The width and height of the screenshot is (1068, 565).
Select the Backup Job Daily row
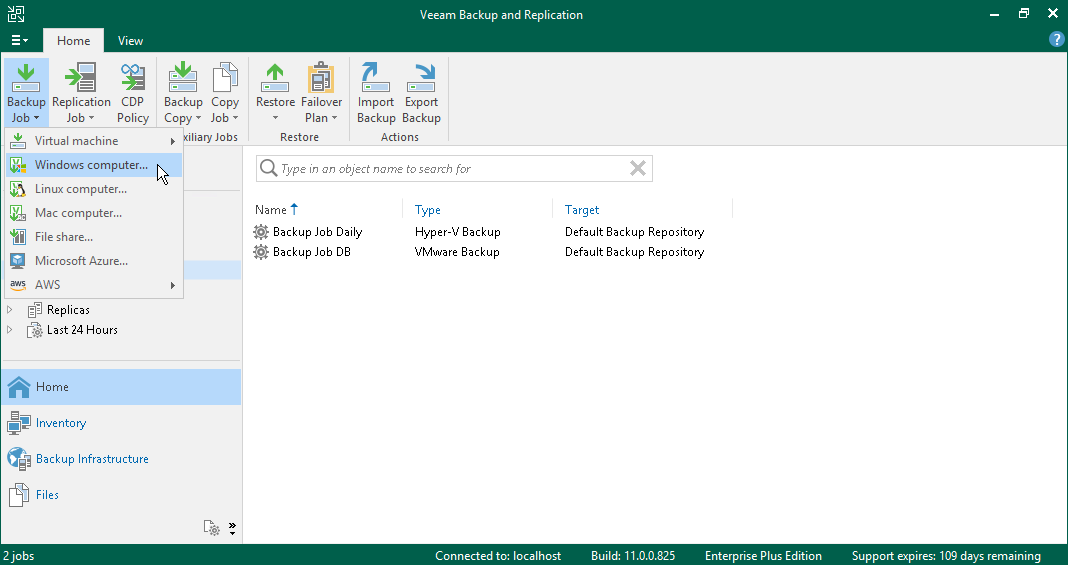point(490,231)
